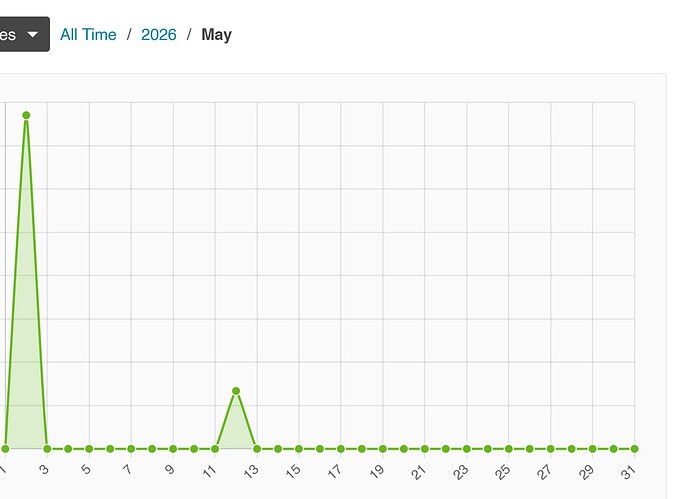Click the last data point on day 31
The image size is (682, 499).
tap(635, 449)
